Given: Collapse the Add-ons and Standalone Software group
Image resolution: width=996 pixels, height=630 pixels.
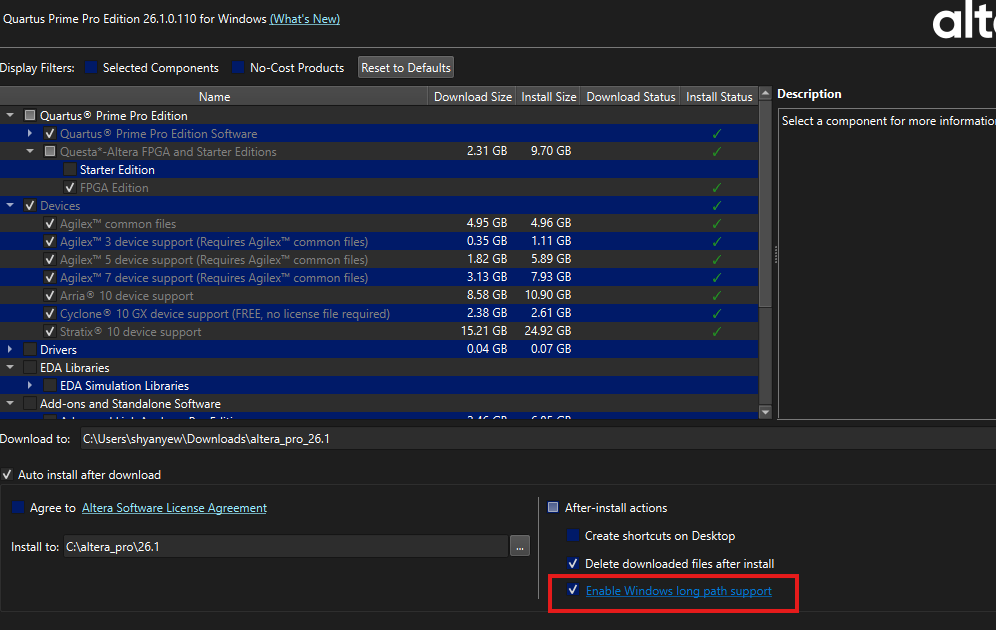Looking at the screenshot, I should click(10, 403).
